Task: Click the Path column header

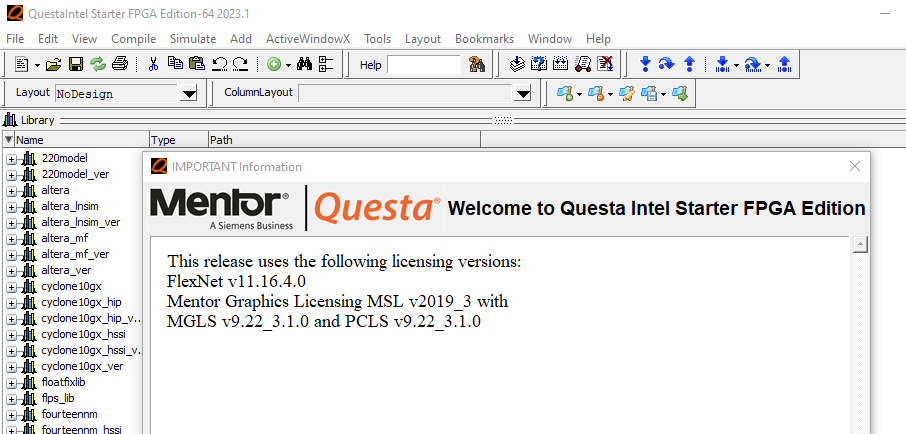Action: [344, 139]
